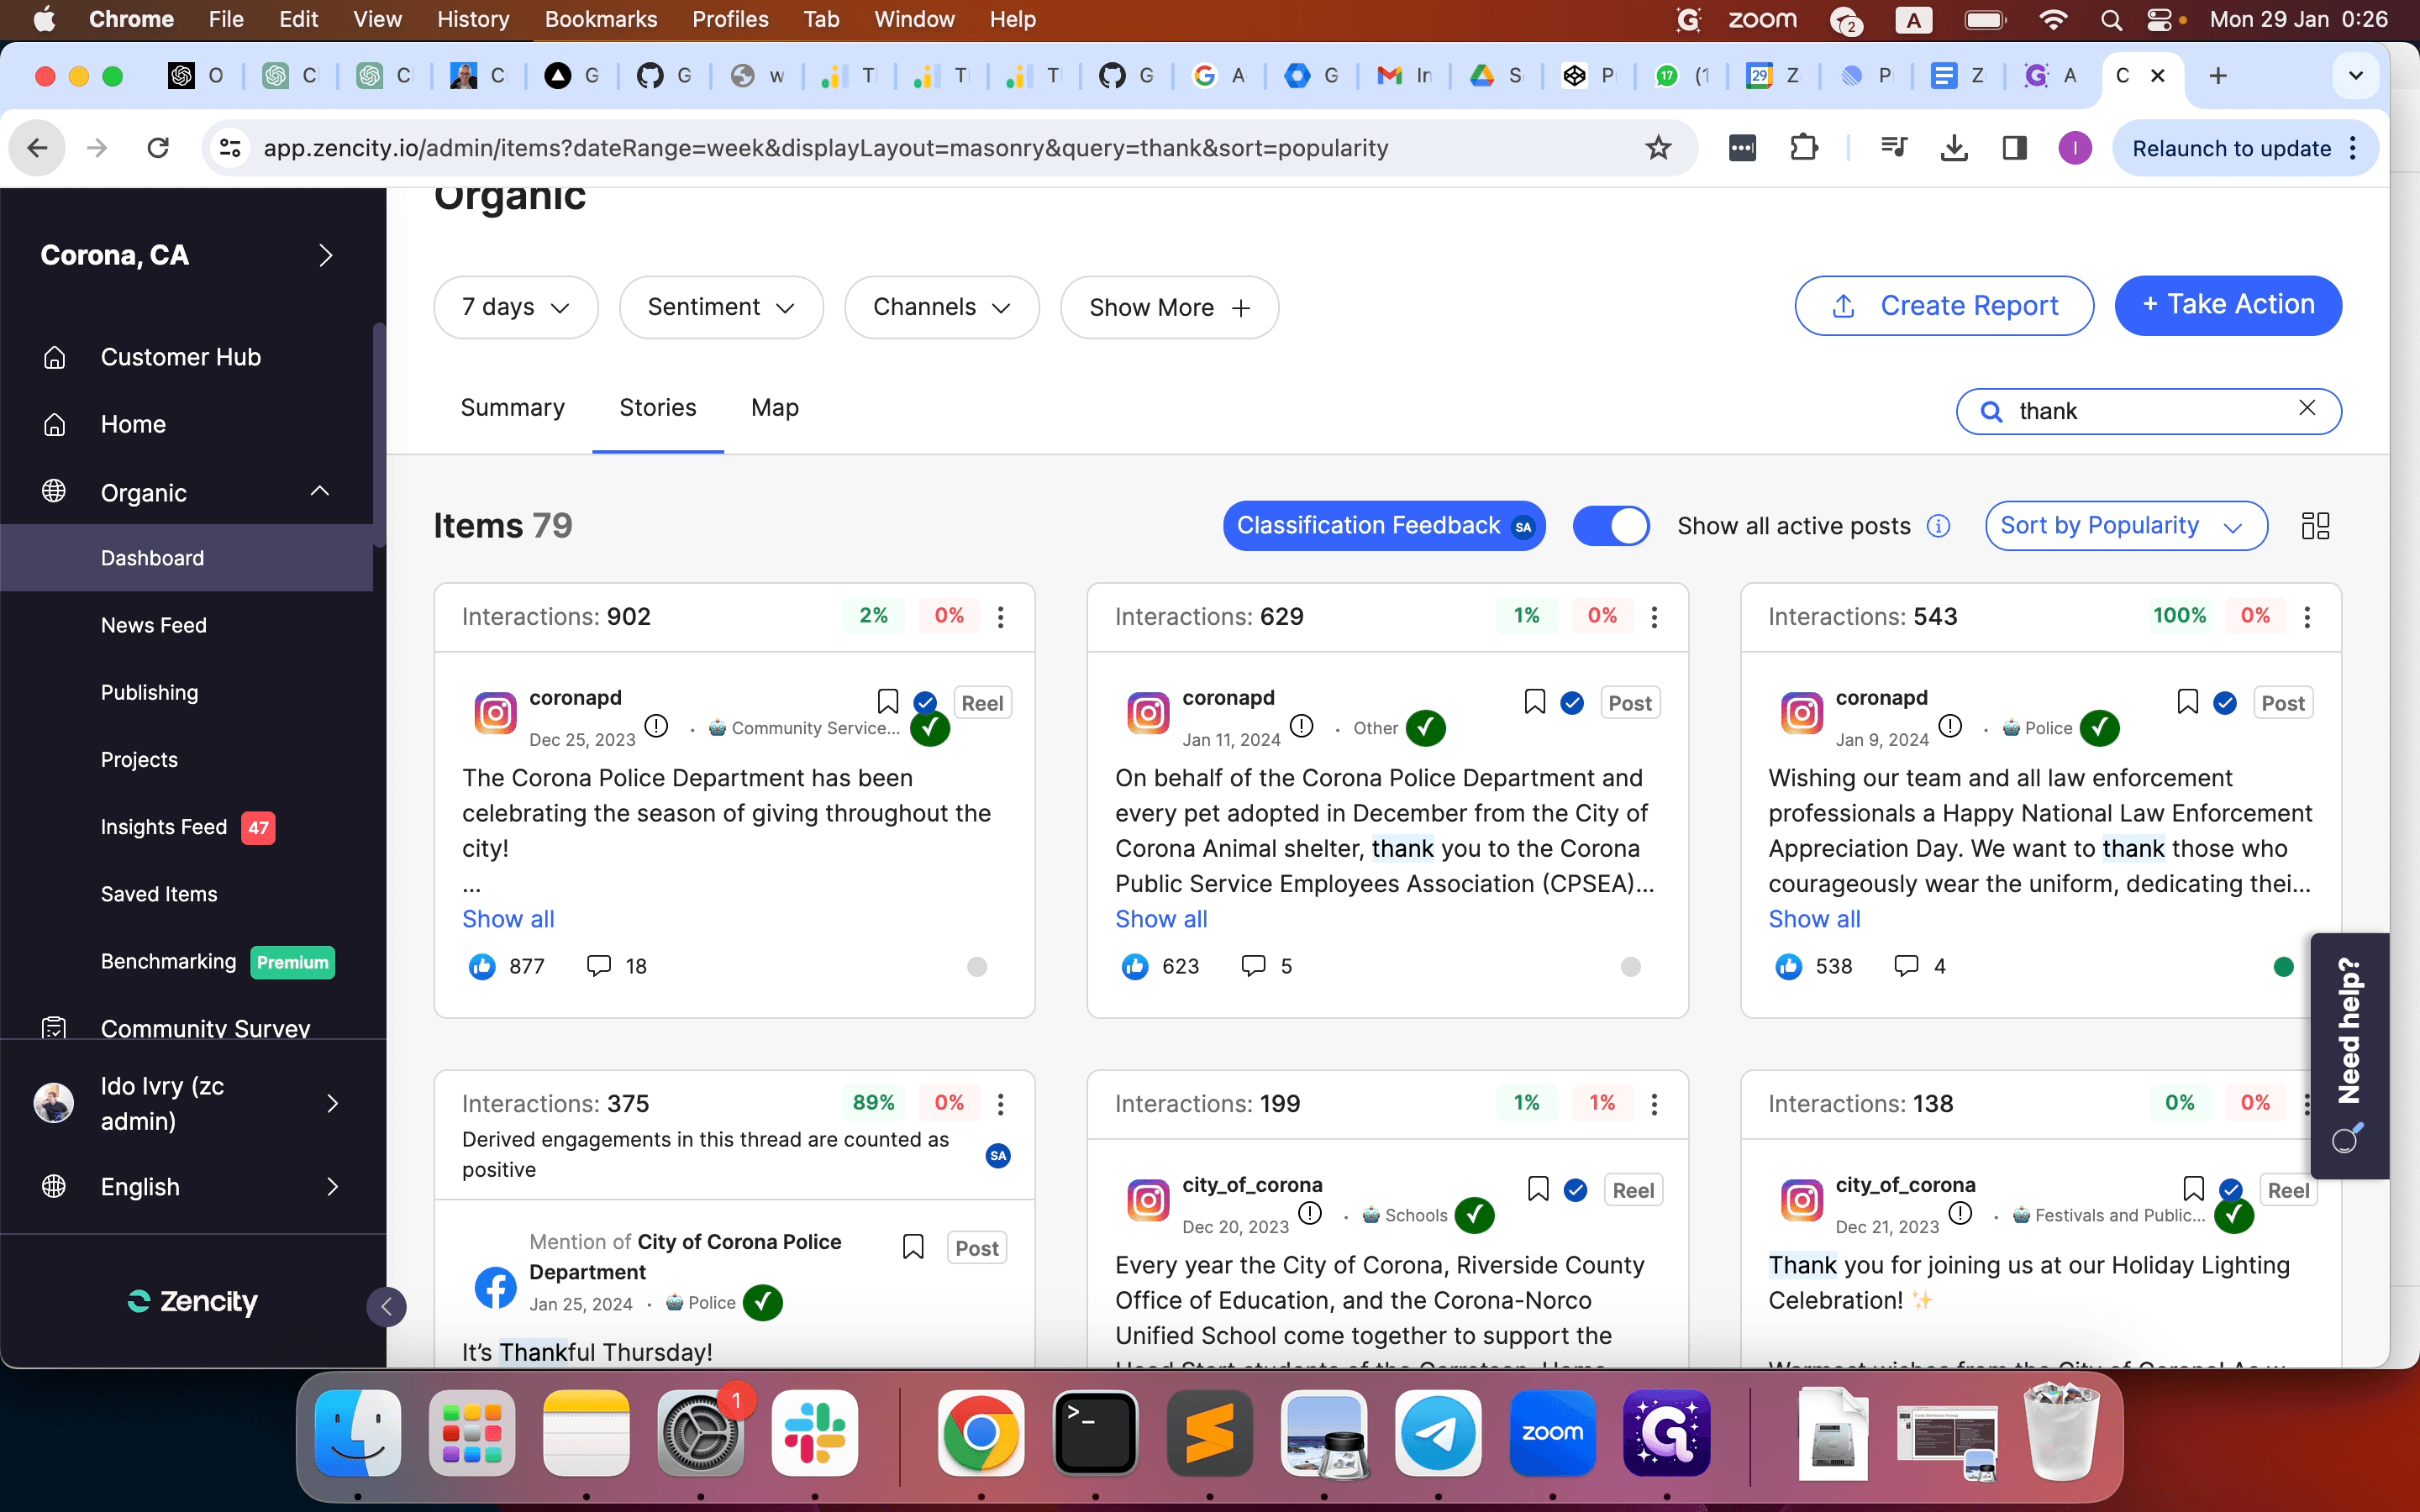Screen dimensions: 2420x1512
Task: Click the Facebook icon on Police mention post
Action: pyautogui.click(x=495, y=1287)
